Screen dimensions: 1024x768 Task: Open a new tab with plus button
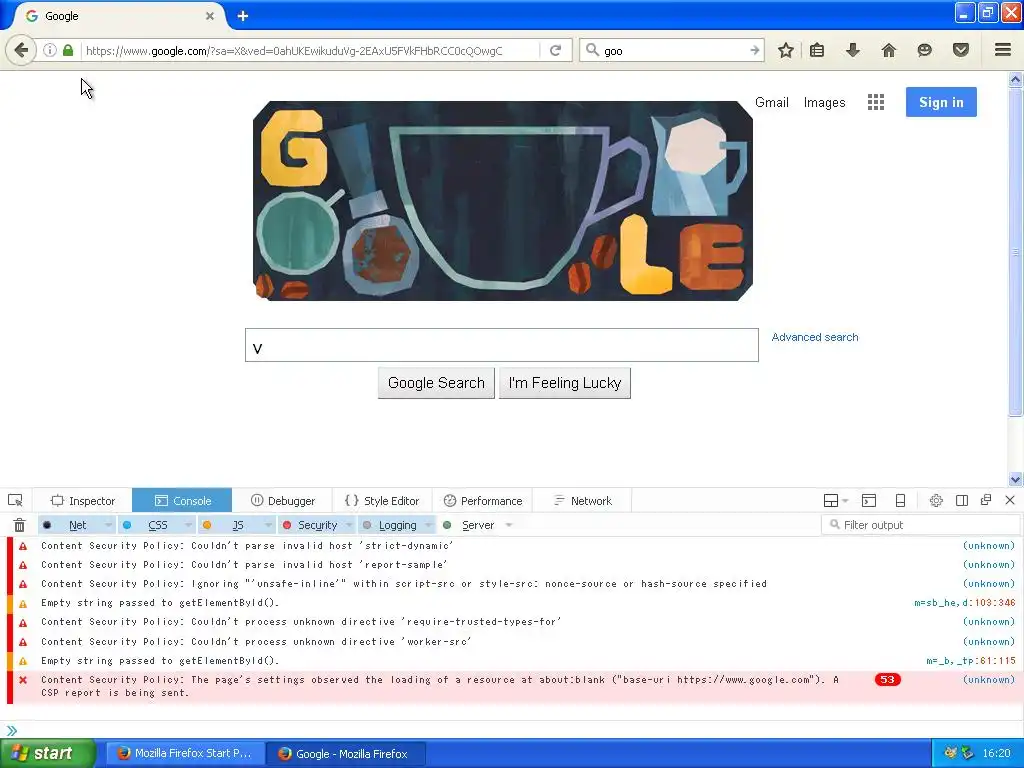tap(243, 16)
